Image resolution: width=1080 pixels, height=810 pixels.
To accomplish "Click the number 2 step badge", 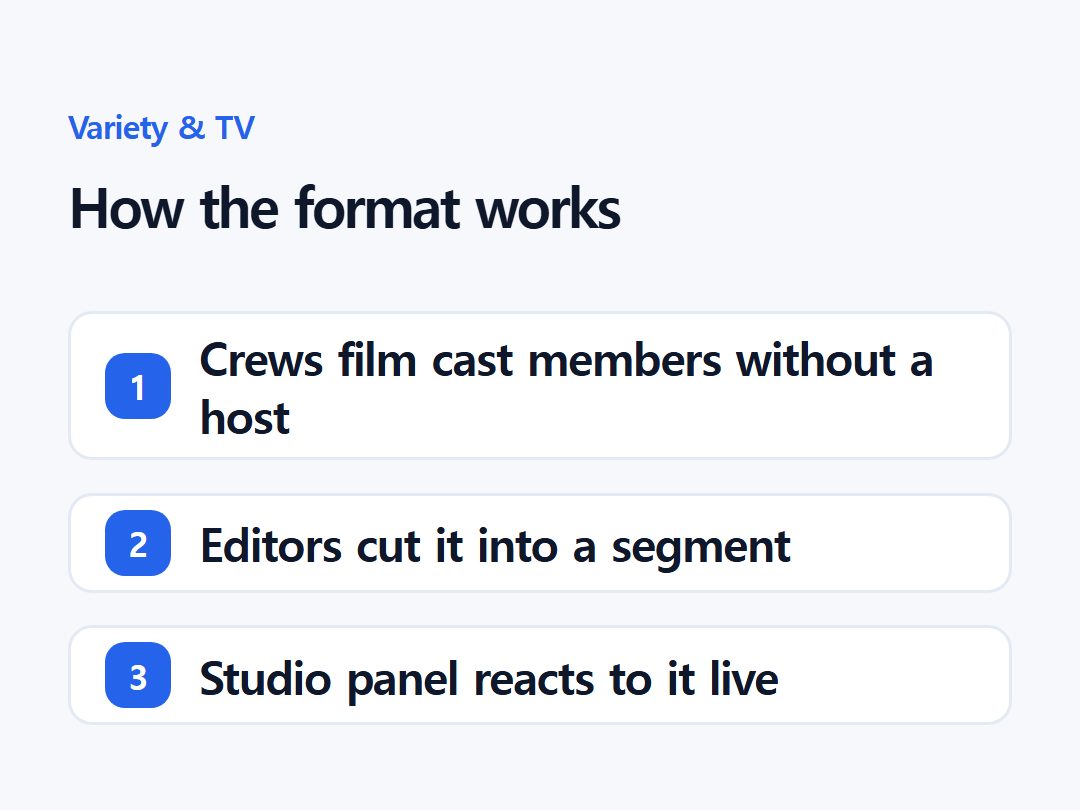I will click(x=138, y=543).
